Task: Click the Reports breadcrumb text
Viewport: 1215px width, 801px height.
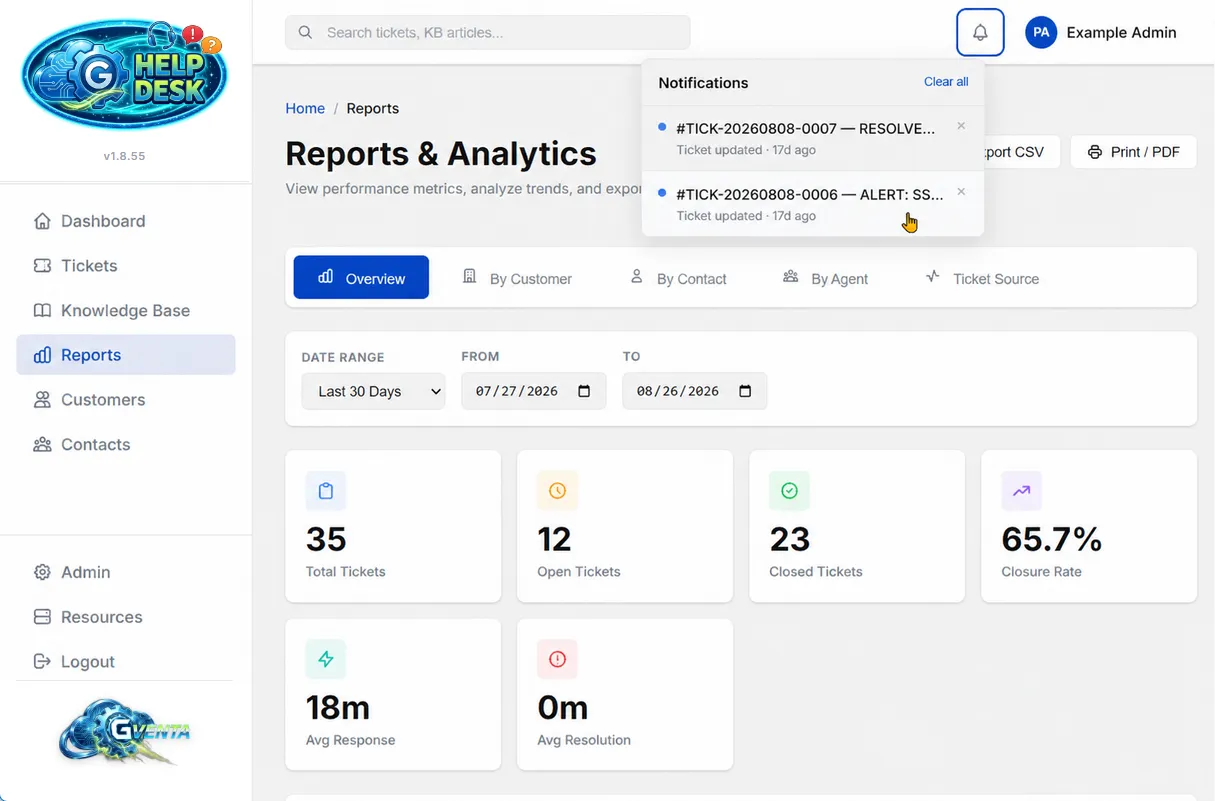Action: [x=373, y=108]
